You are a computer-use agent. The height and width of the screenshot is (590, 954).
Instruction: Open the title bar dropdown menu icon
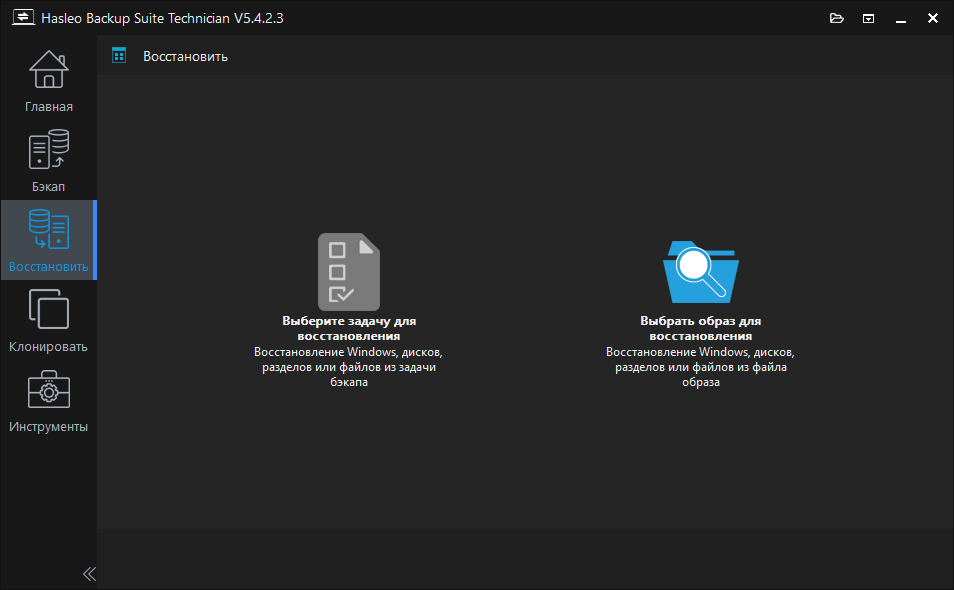[x=868, y=18]
